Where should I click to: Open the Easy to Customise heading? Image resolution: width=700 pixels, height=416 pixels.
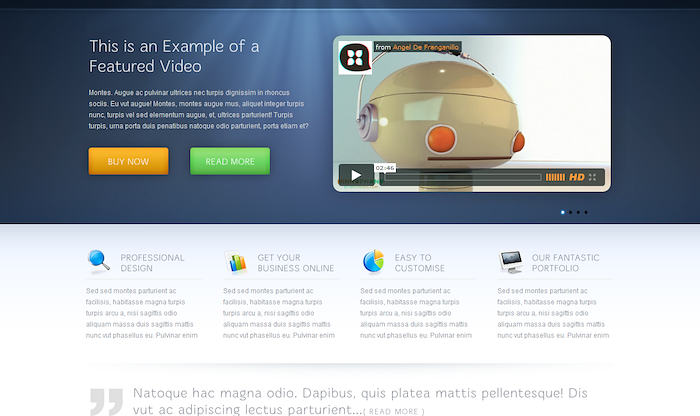[420, 263]
